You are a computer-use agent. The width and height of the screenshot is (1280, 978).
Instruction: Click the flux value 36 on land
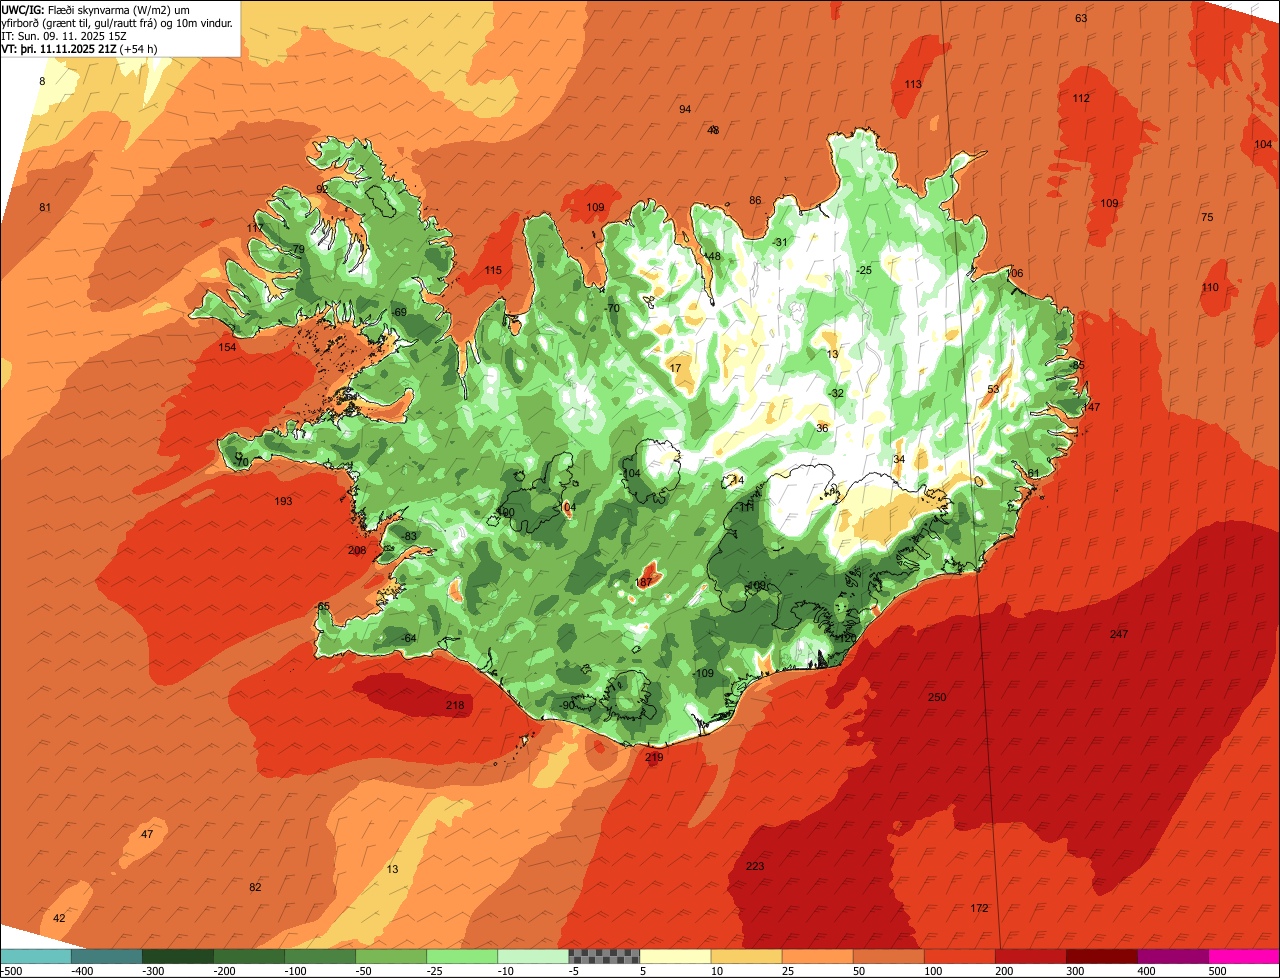[822, 427]
